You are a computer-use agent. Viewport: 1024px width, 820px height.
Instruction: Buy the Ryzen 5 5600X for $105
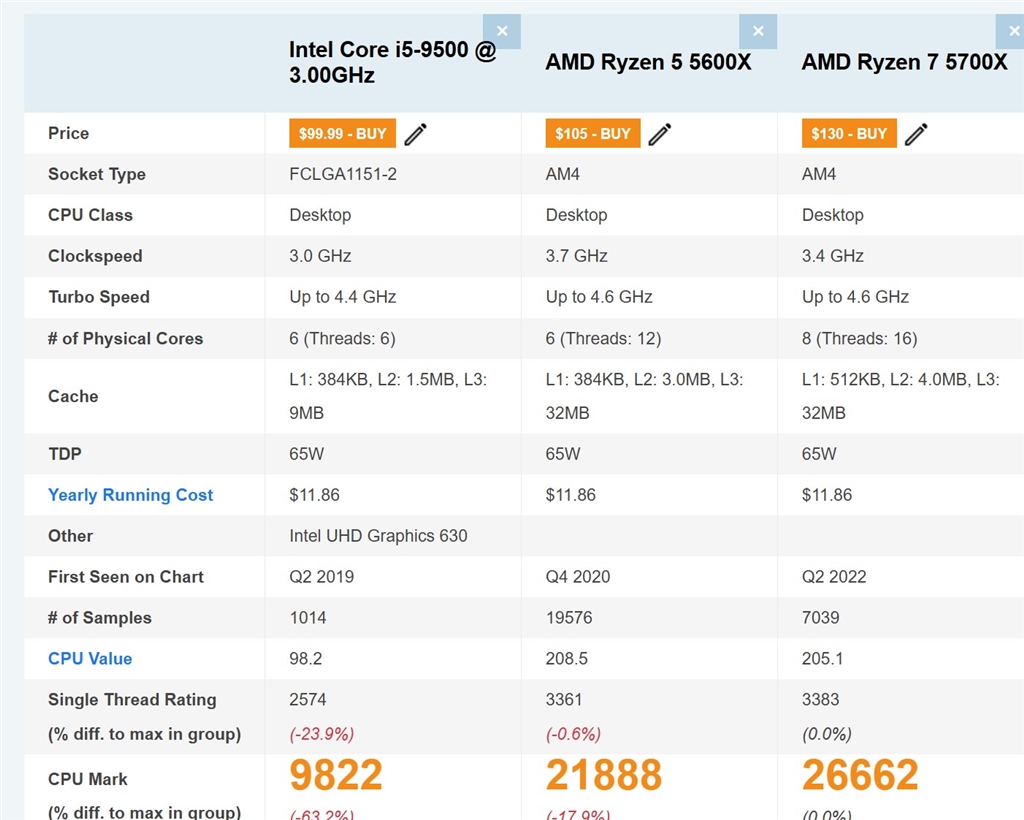point(593,134)
